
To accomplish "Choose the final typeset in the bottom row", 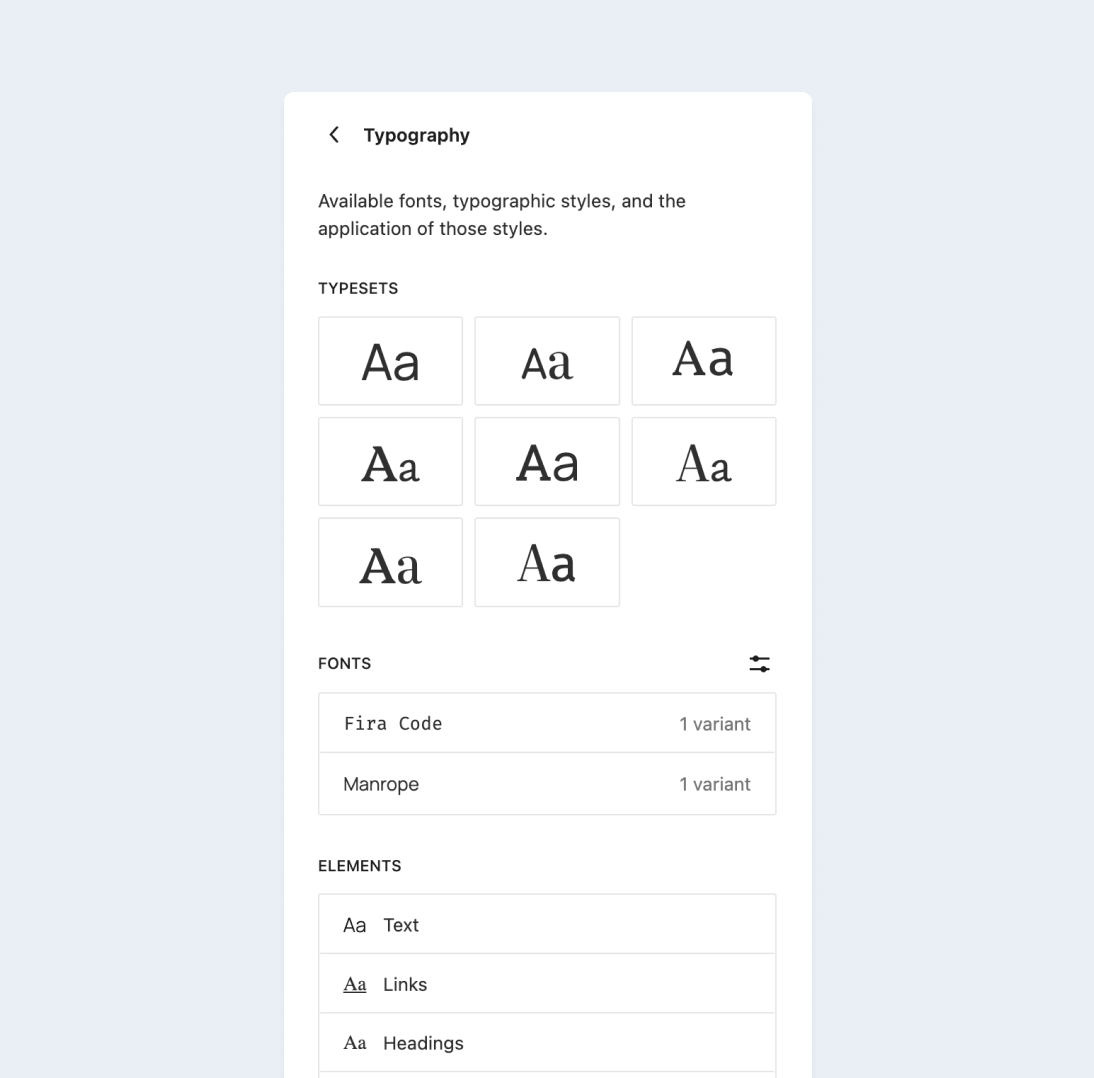I will click(x=547, y=562).
